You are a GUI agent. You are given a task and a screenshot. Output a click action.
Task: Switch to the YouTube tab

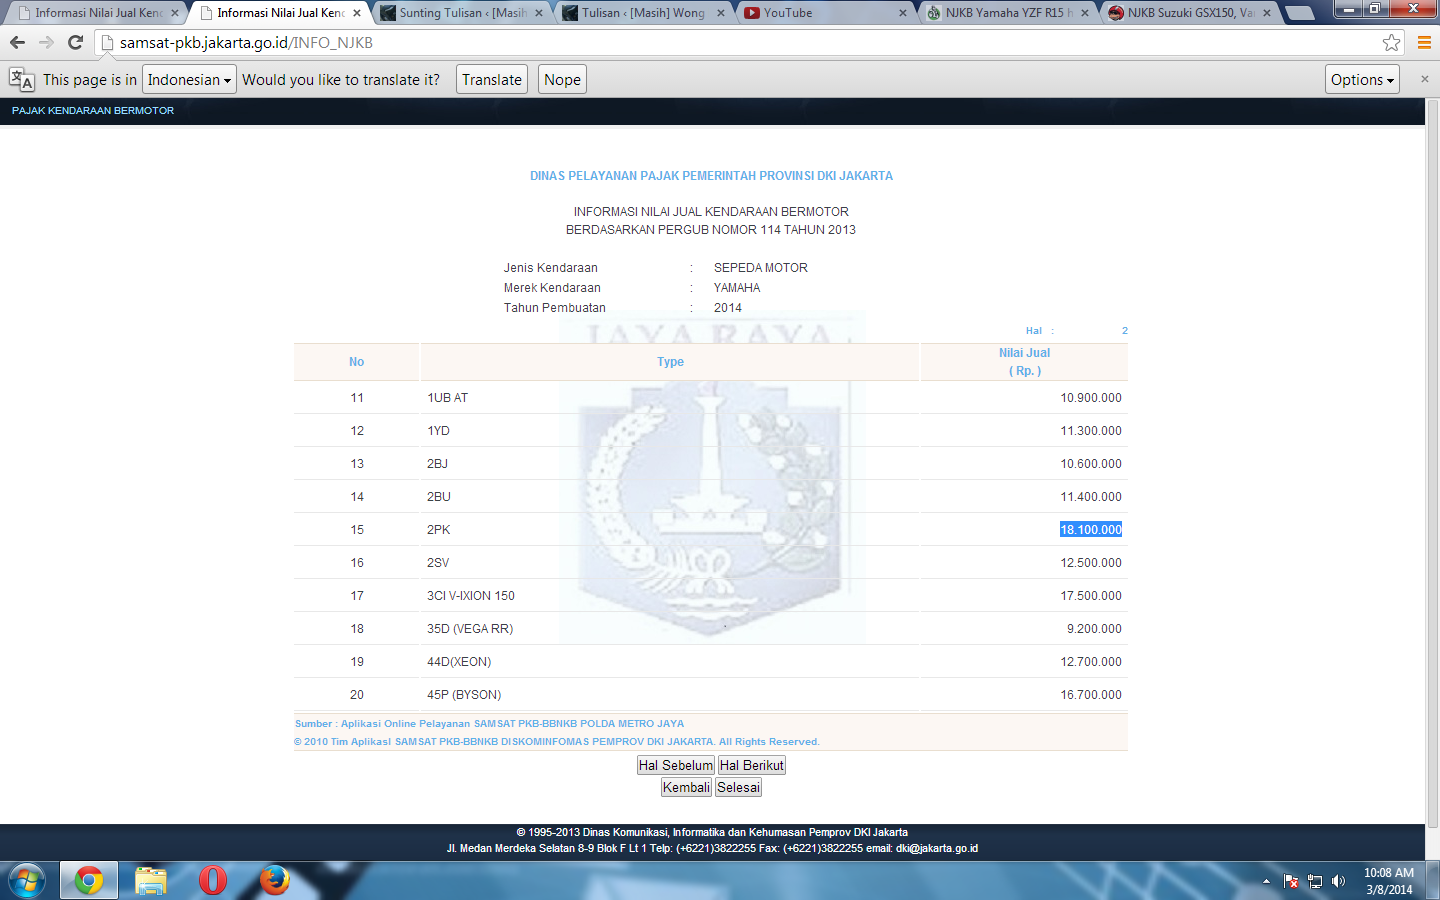tap(820, 13)
